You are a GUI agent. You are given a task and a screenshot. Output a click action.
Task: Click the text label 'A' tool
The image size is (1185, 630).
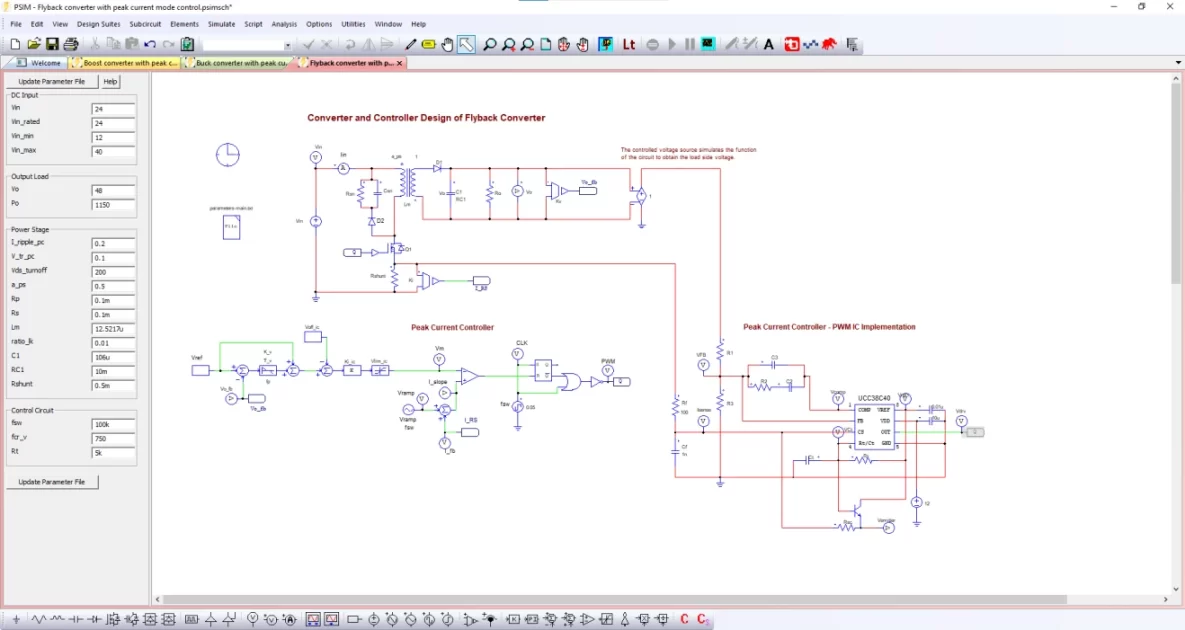pyautogui.click(x=769, y=44)
